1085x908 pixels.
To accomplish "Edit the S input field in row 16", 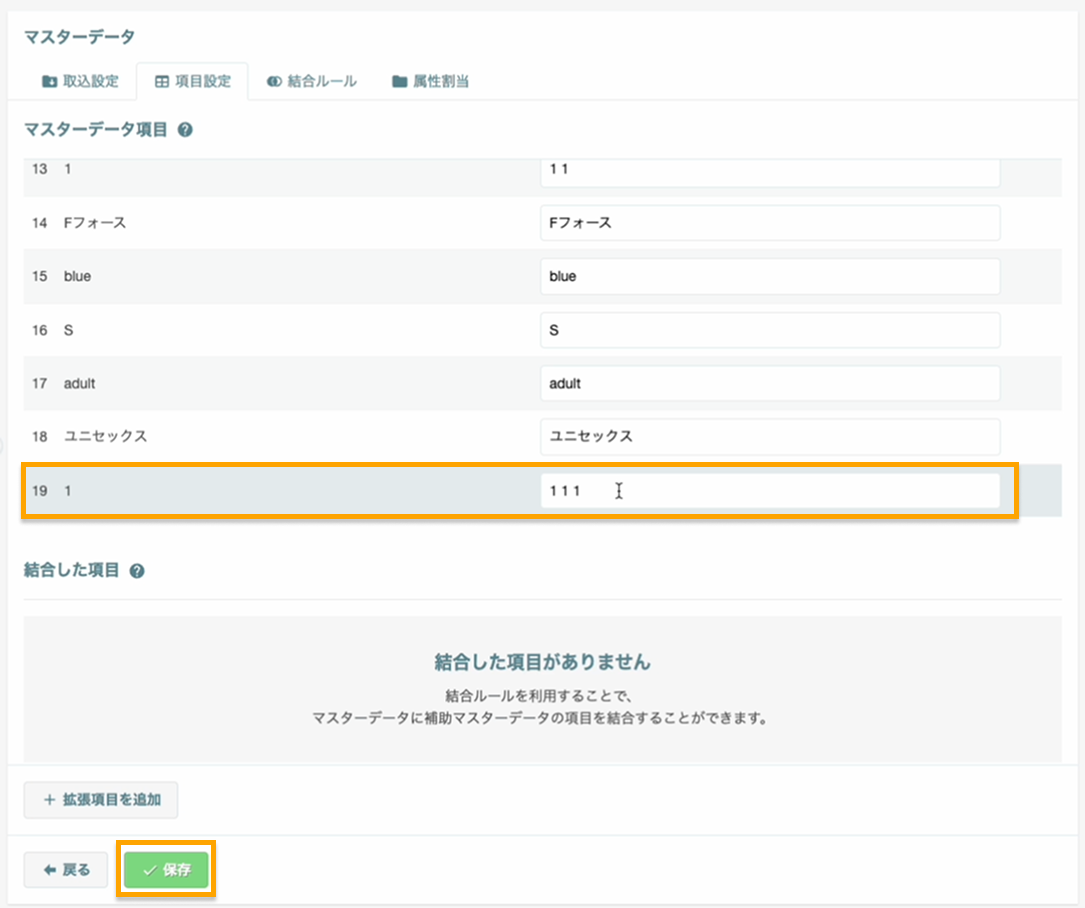I will (x=769, y=330).
